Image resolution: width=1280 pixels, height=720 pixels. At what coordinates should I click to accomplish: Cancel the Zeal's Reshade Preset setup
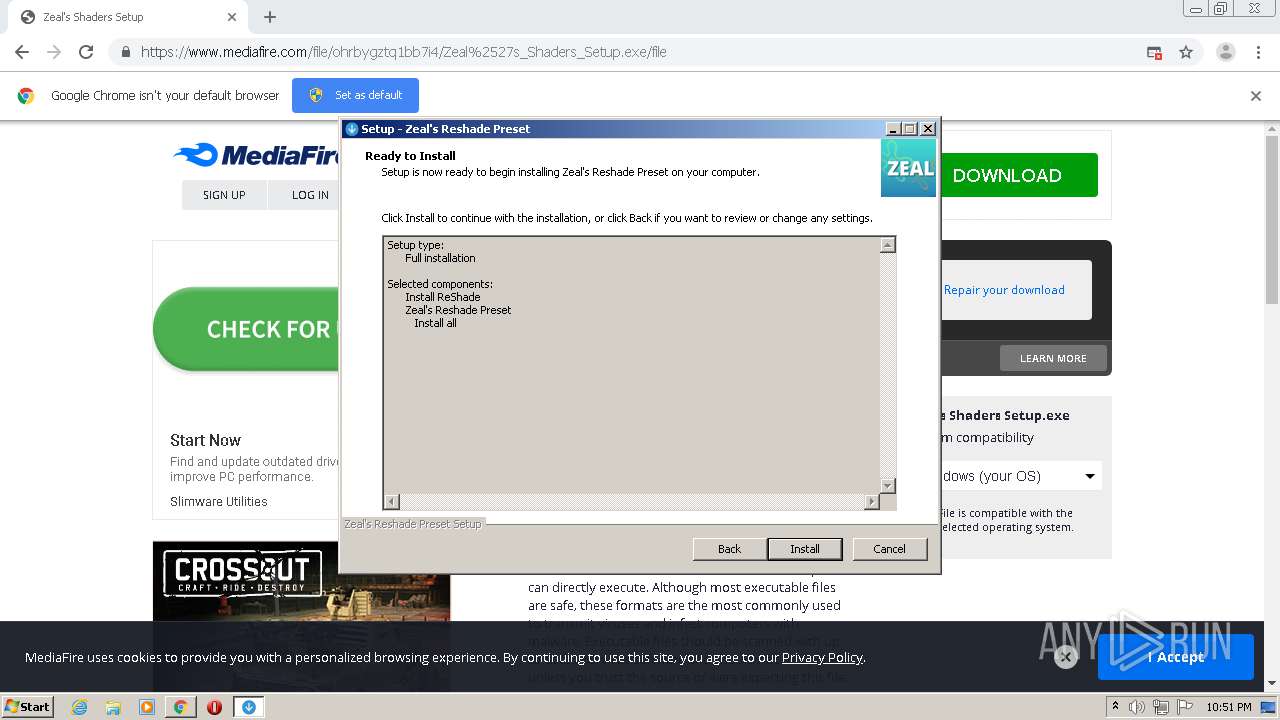(889, 549)
